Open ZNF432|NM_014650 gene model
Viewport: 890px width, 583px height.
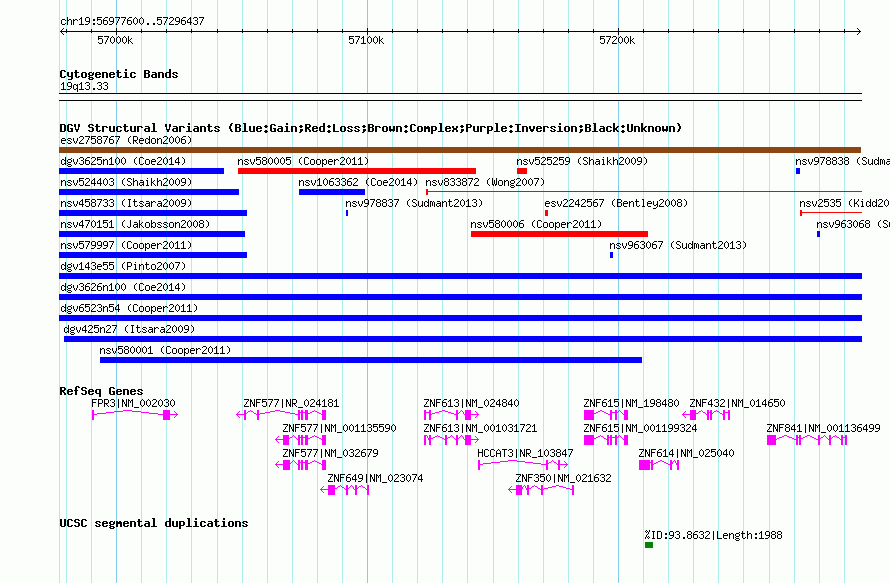pos(706,415)
